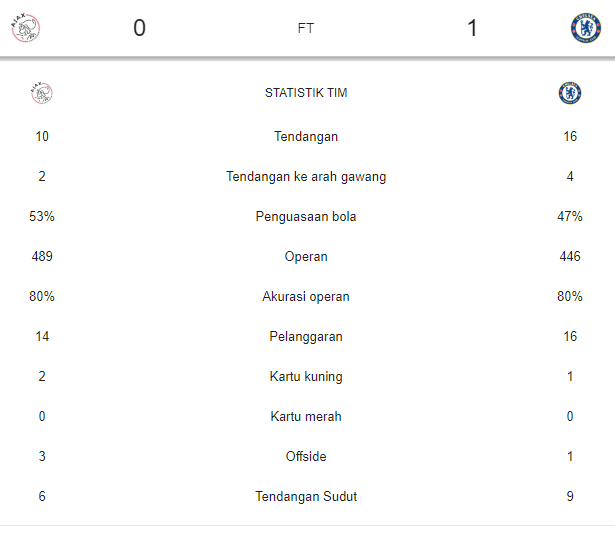
Task: Select the STATISTIK TIM heading
Action: [306, 93]
